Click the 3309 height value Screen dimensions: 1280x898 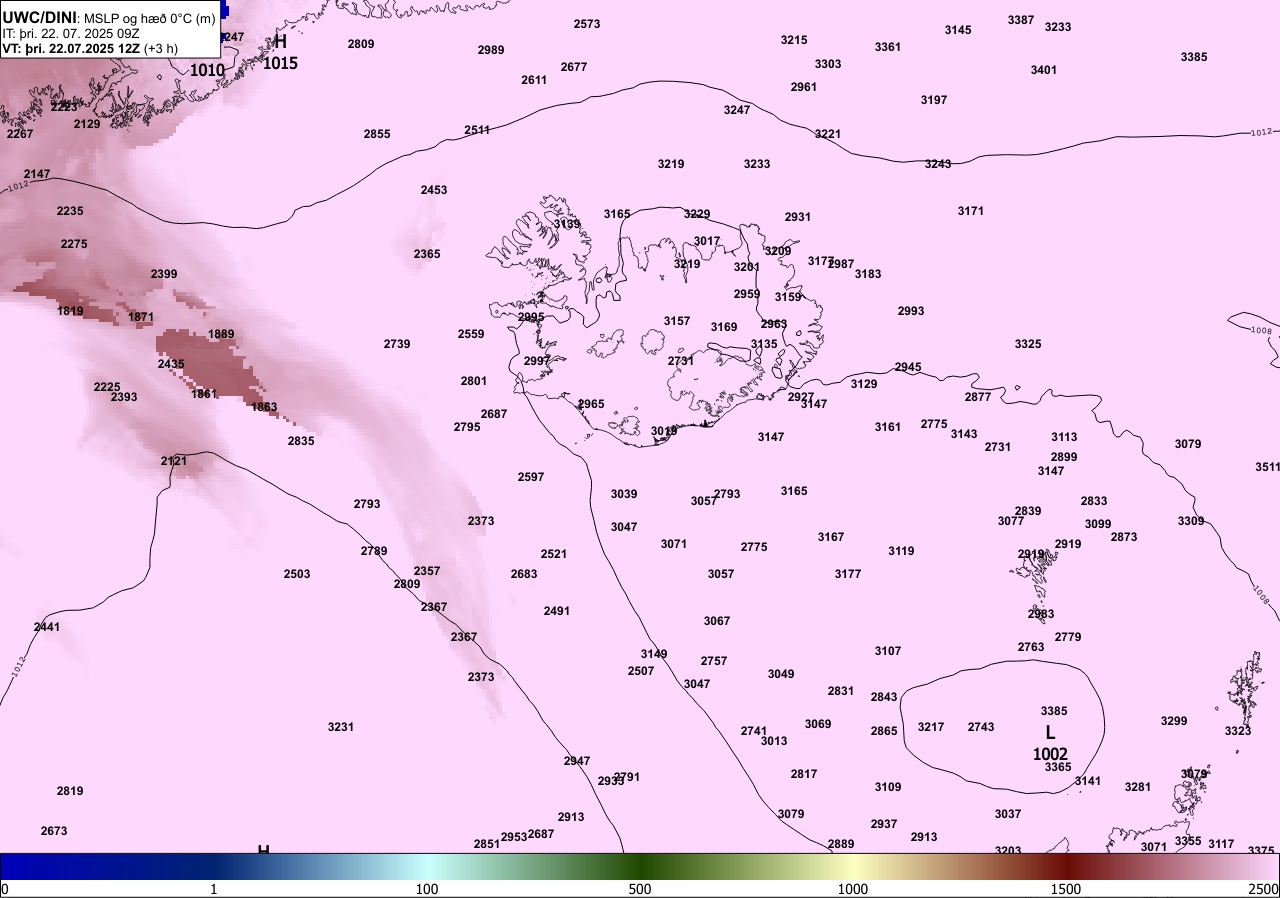(x=1191, y=521)
